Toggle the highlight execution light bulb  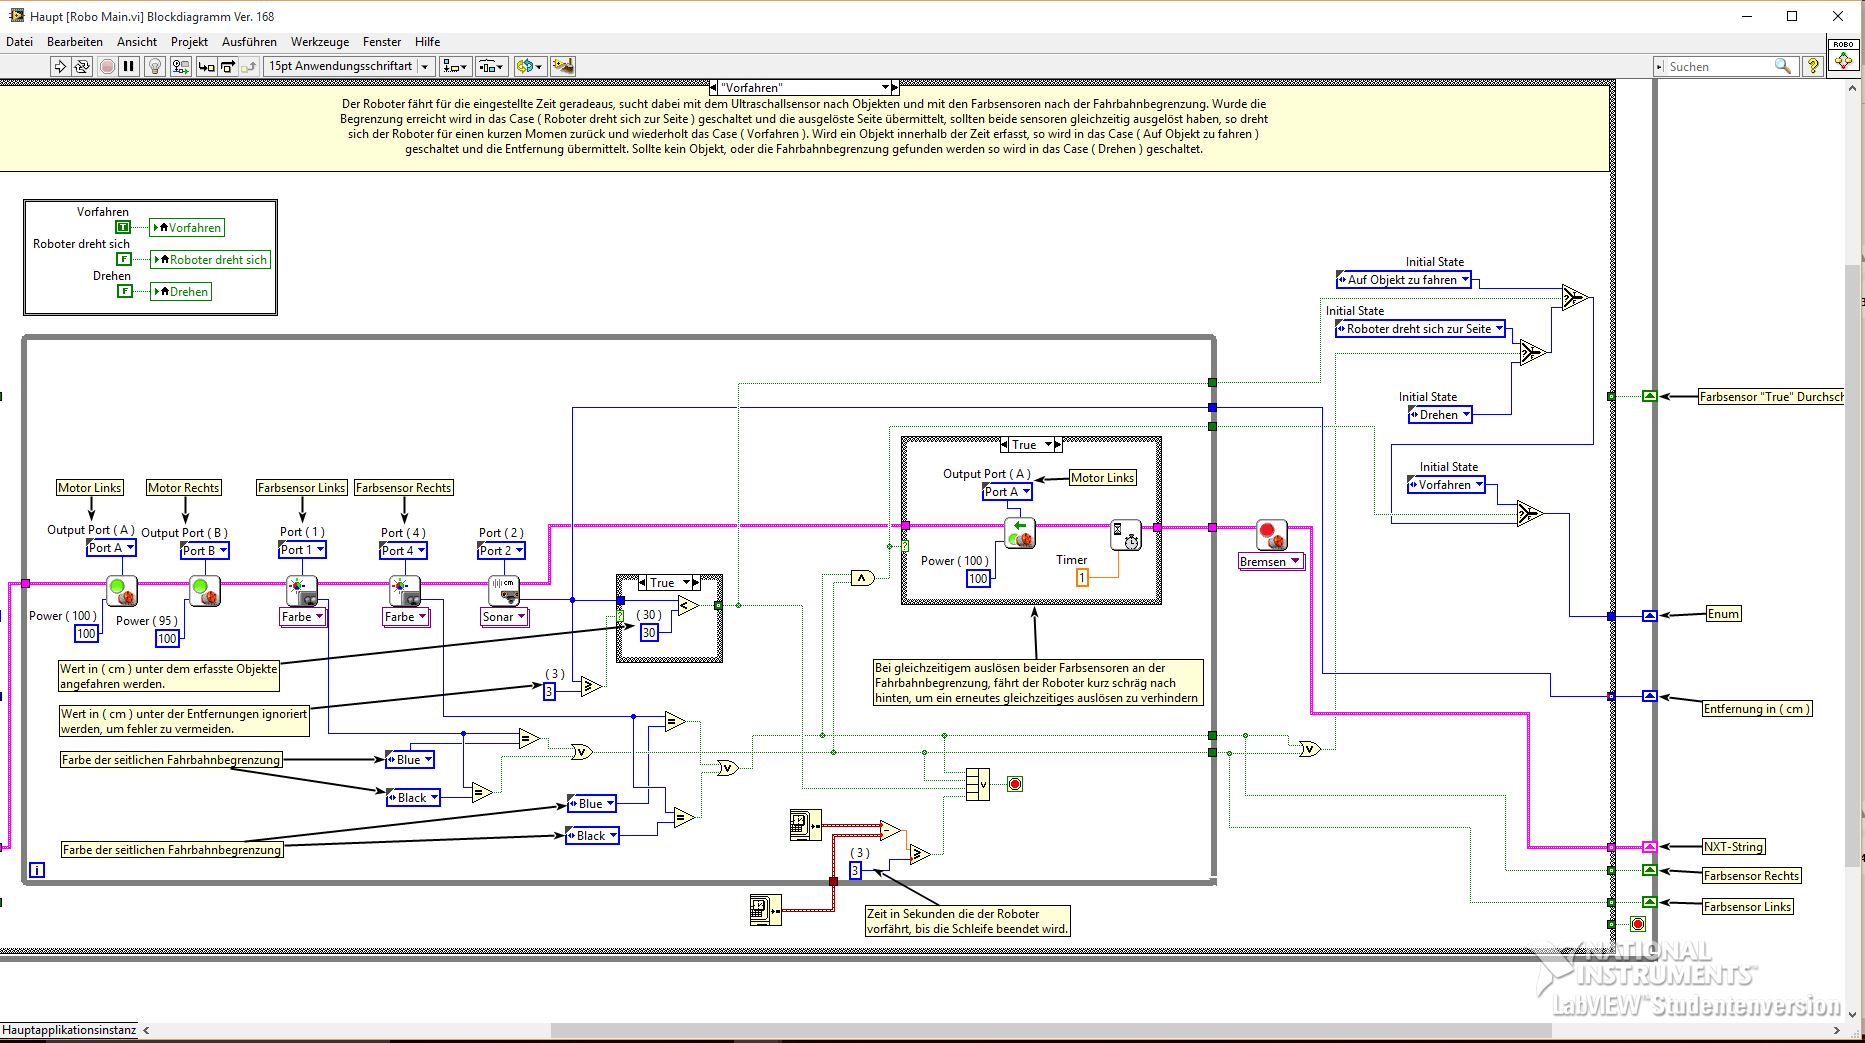155,66
